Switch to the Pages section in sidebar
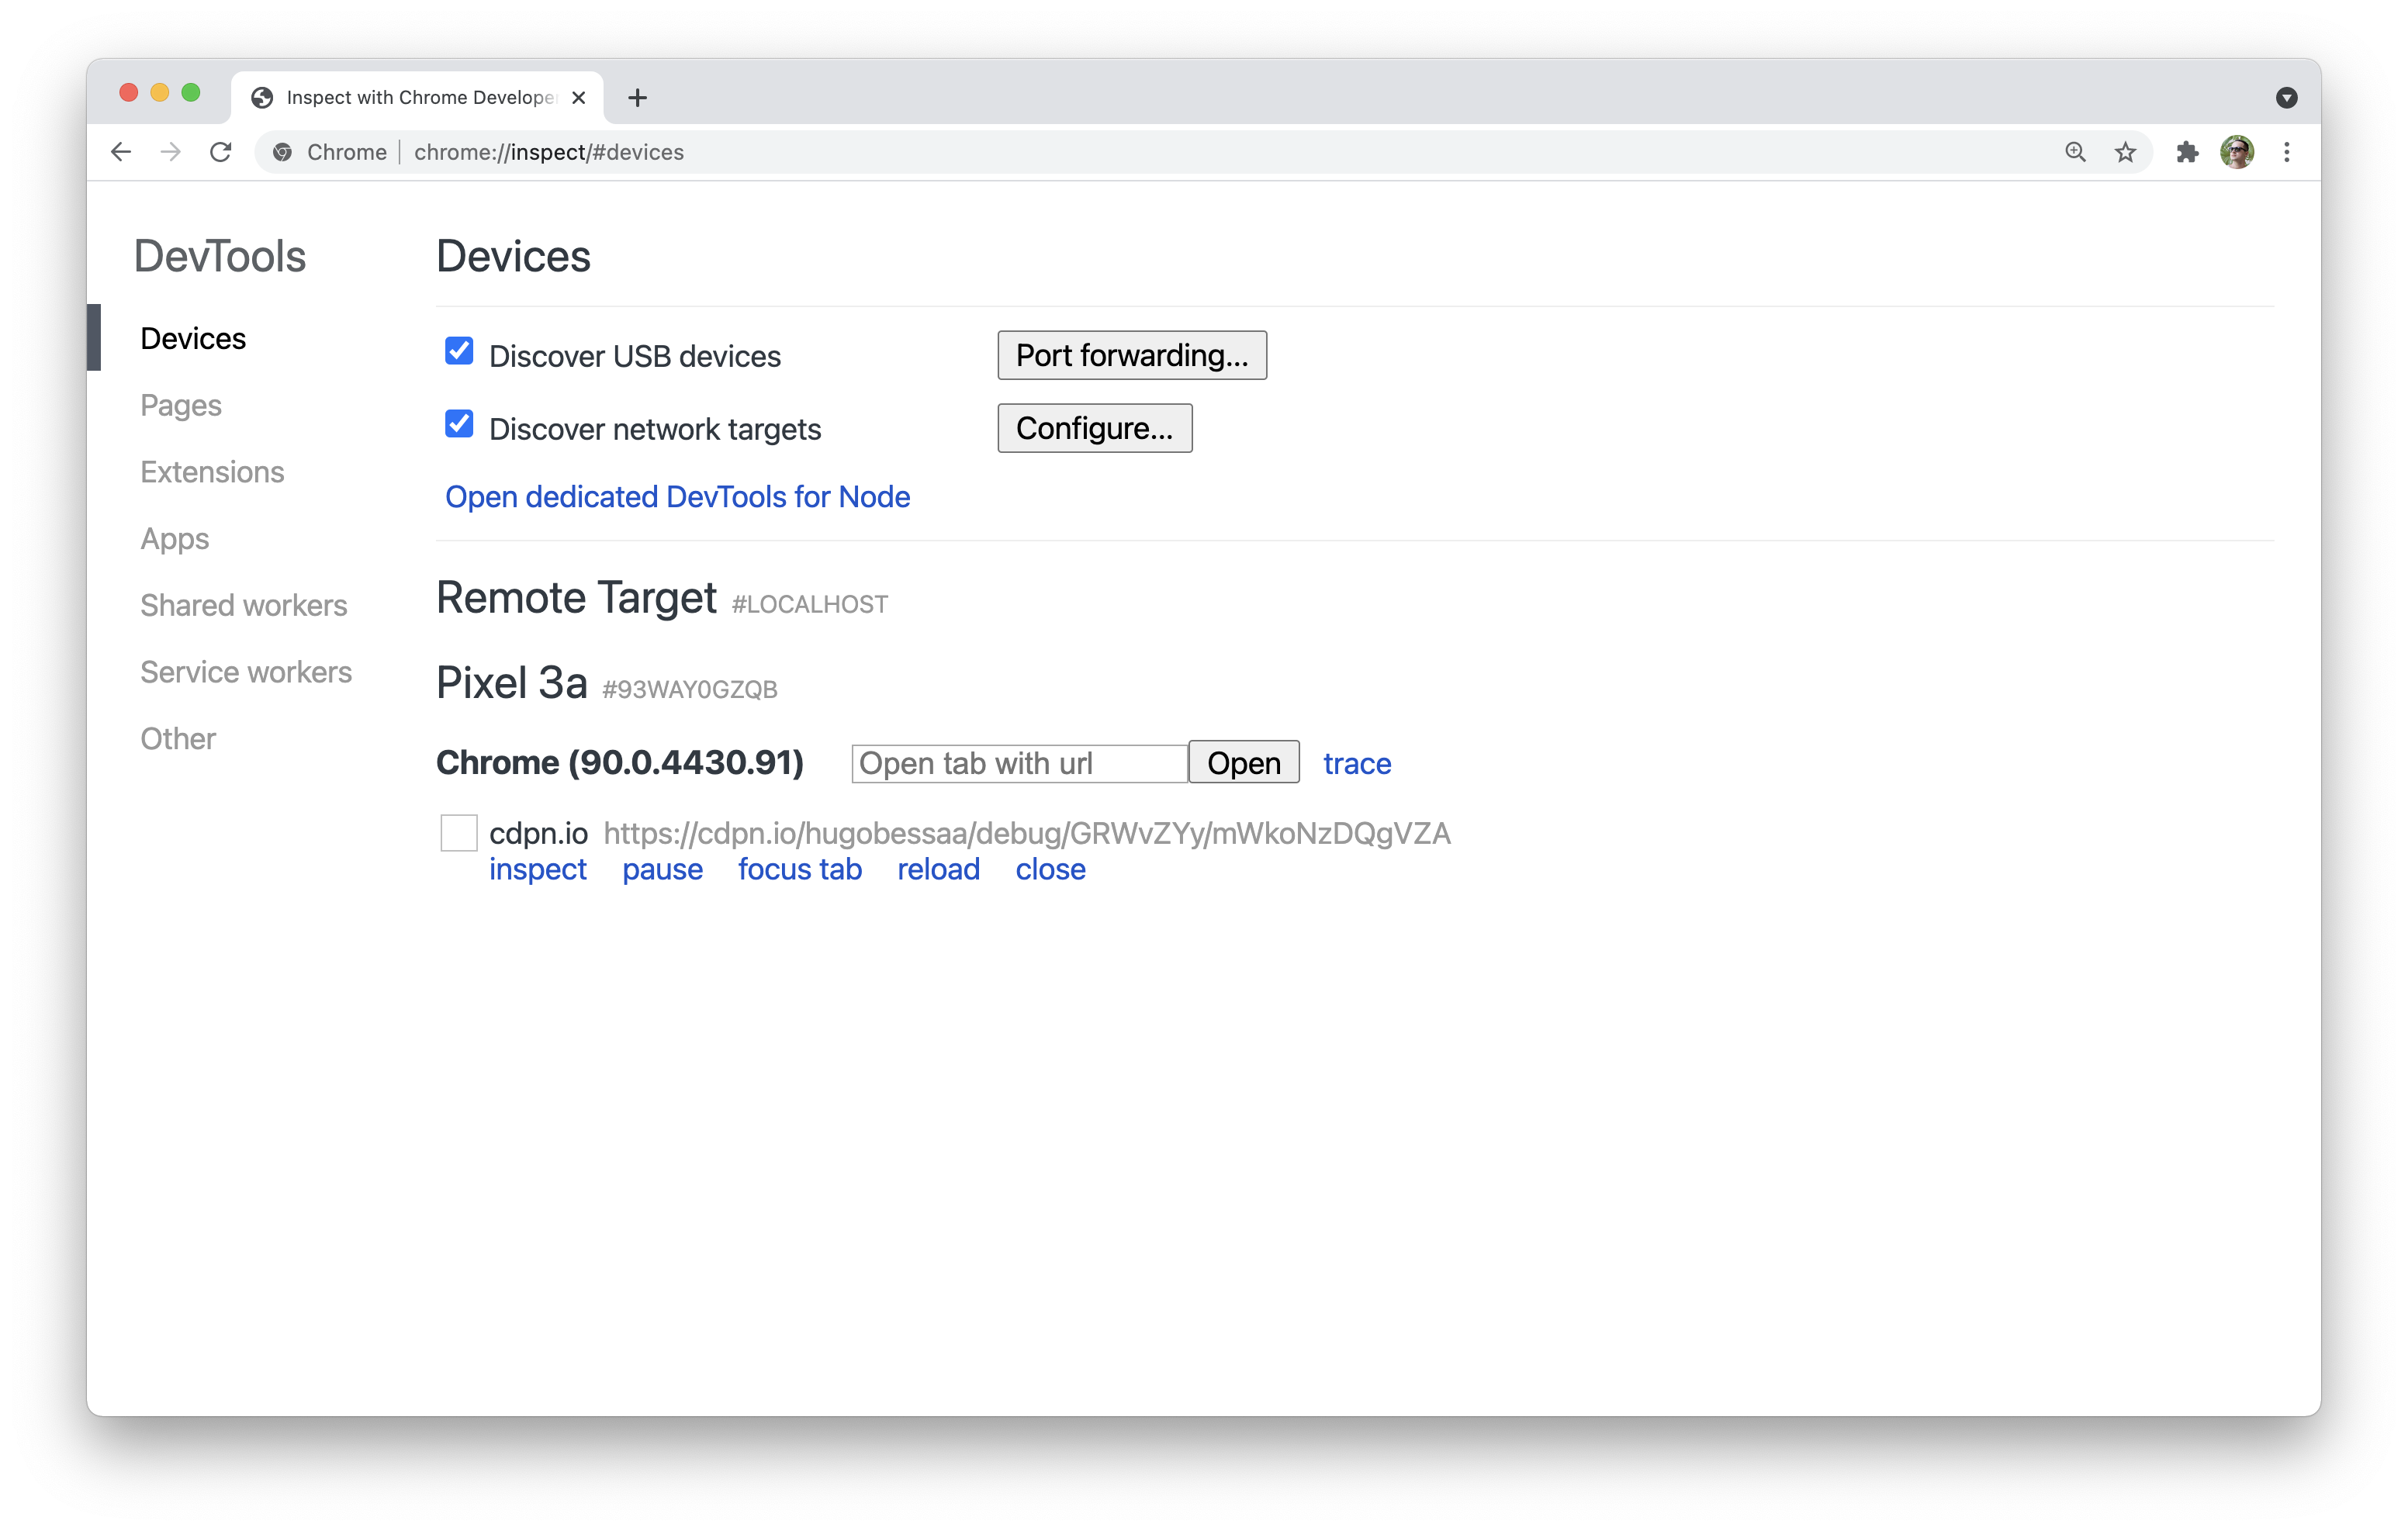 click(x=180, y=405)
